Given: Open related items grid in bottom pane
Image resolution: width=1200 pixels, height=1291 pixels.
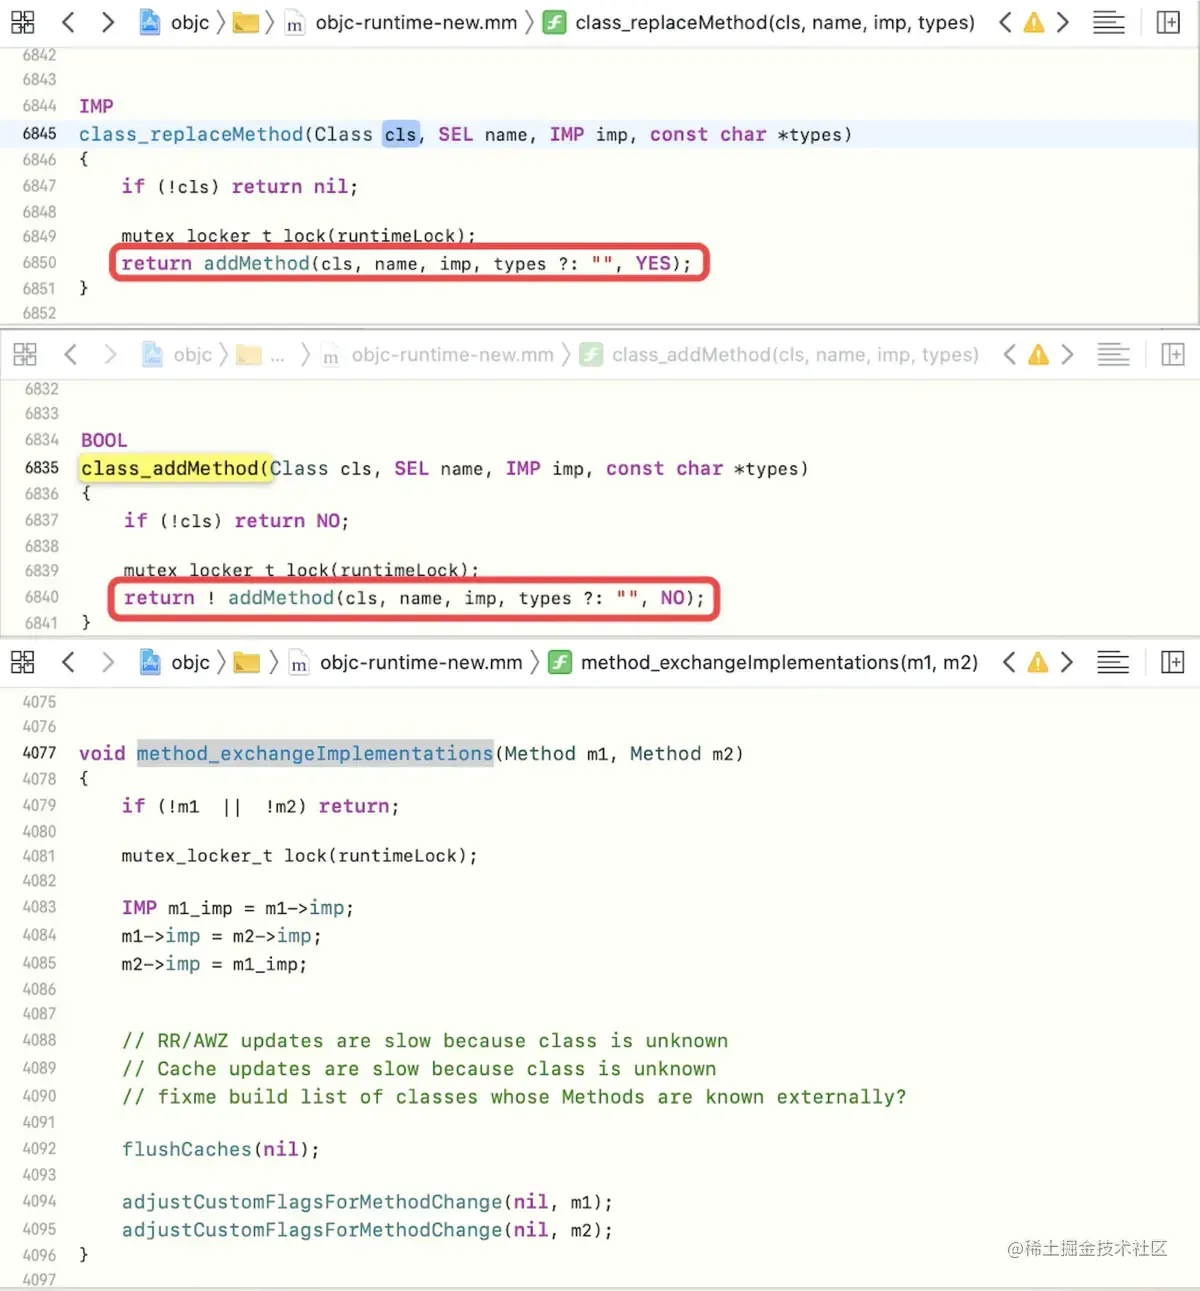Looking at the screenshot, I should 22,662.
